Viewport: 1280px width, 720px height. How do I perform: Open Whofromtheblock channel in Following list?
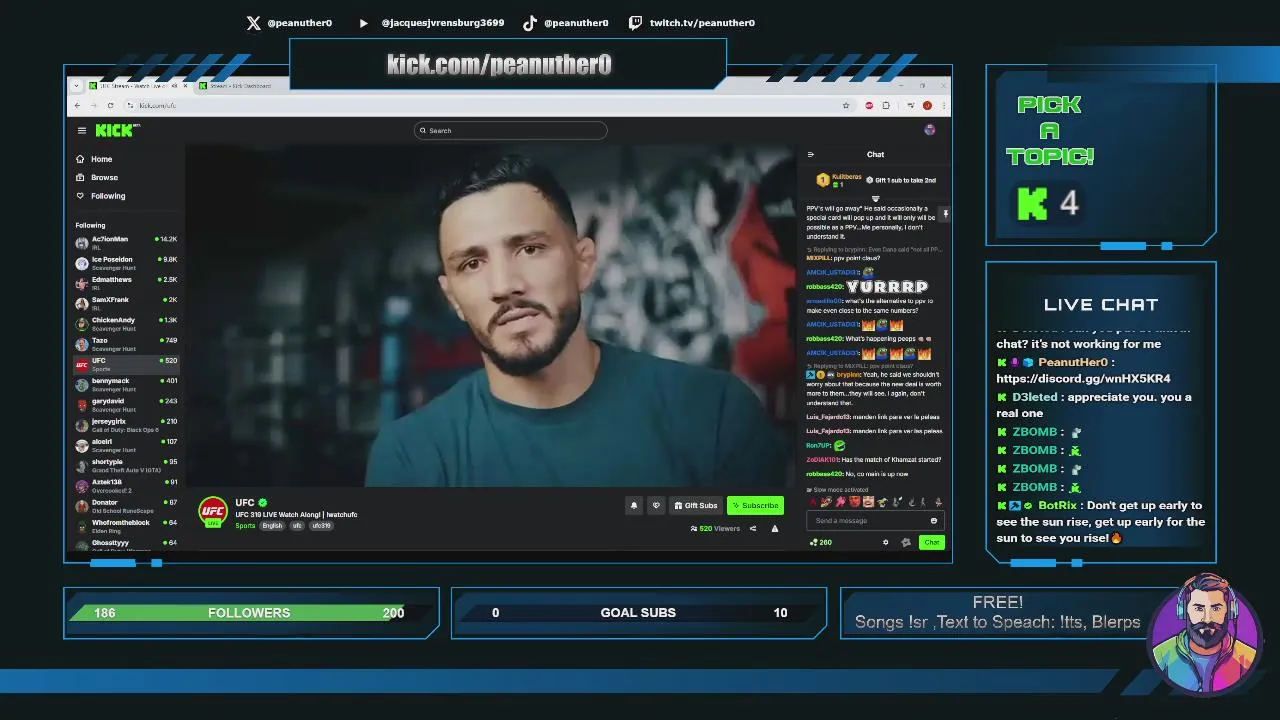(126, 526)
